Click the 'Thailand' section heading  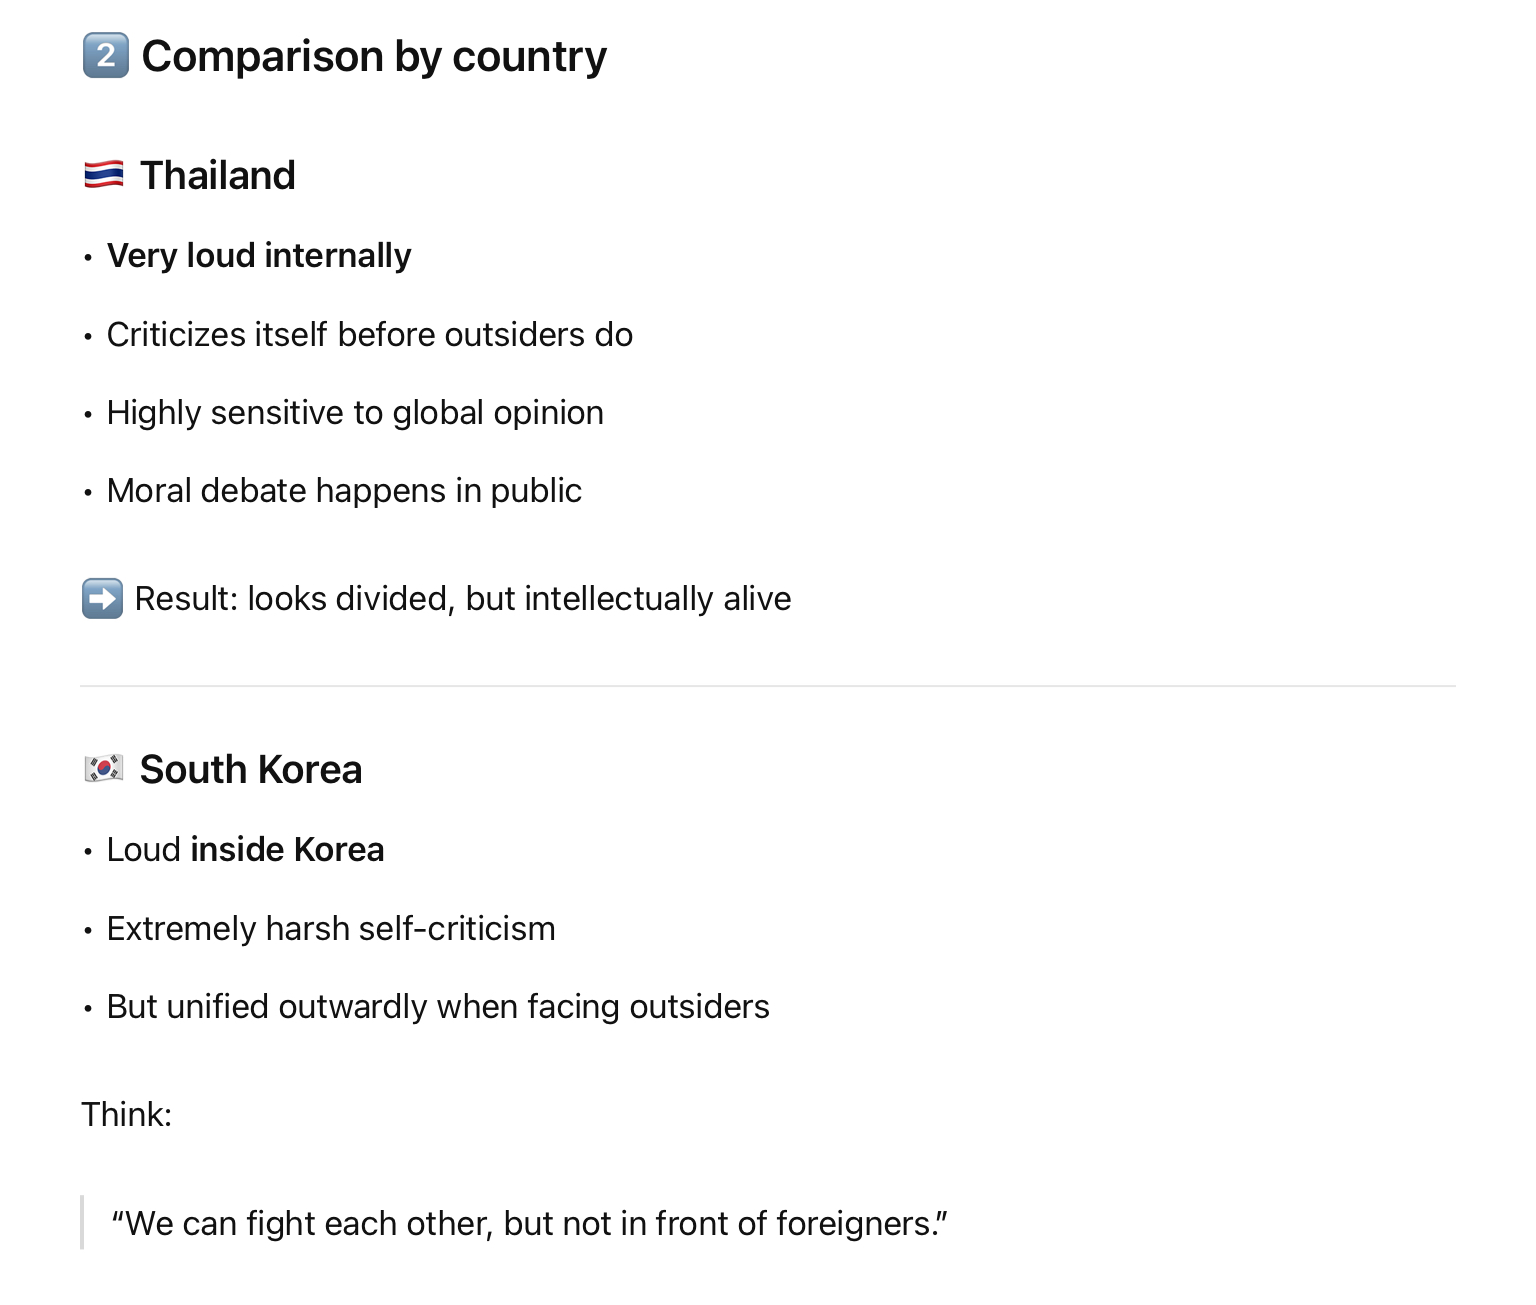tap(217, 175)
